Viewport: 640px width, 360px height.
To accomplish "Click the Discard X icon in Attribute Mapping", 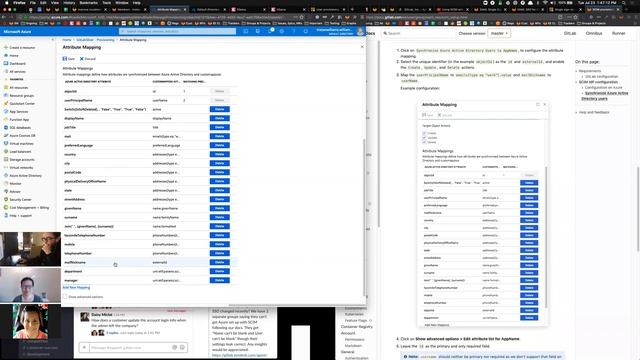I will tap(82, 59).
